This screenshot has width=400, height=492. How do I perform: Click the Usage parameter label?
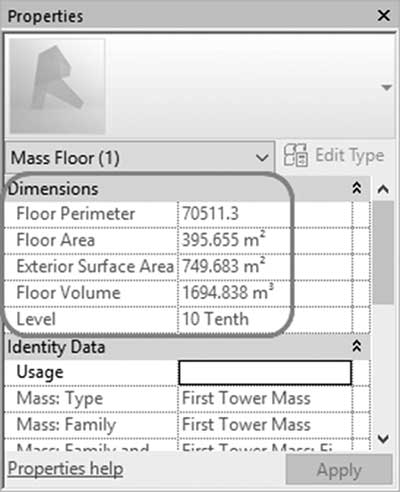pos(40,372)
